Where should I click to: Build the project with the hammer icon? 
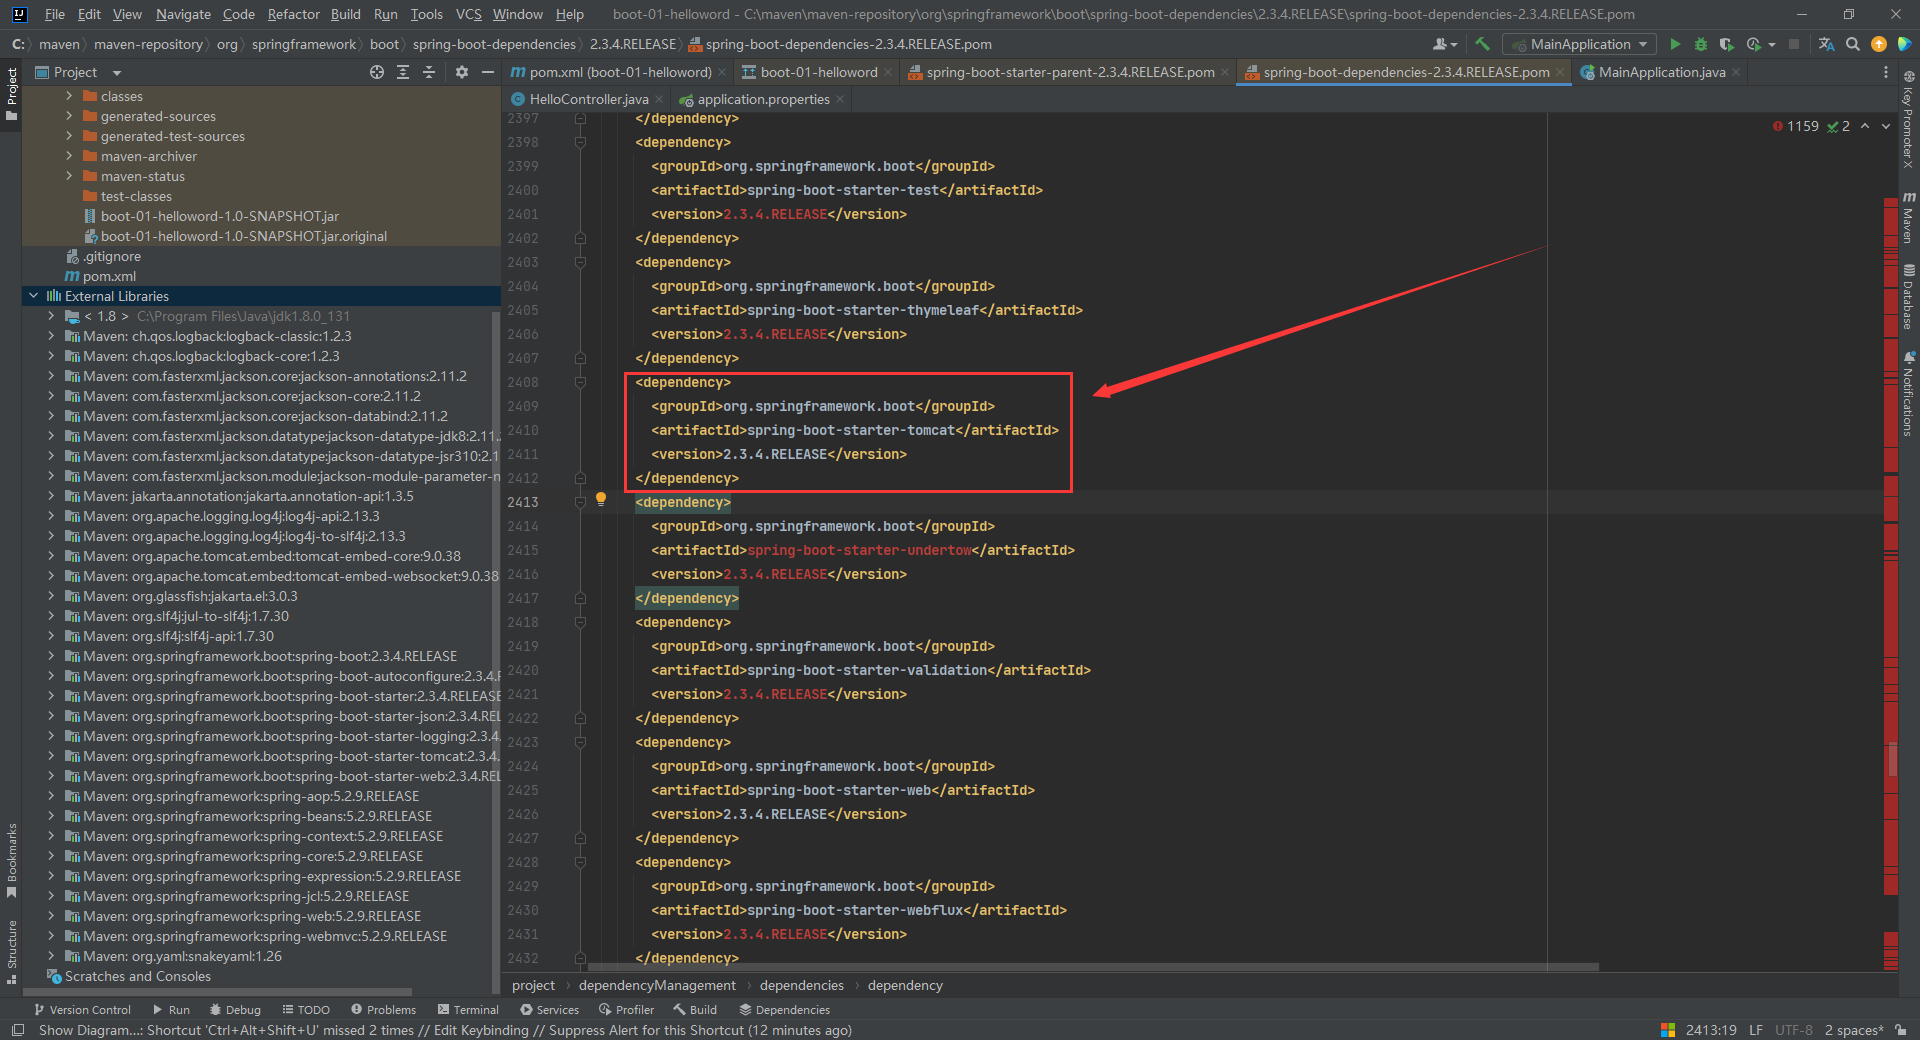(x=1482, y=44)
